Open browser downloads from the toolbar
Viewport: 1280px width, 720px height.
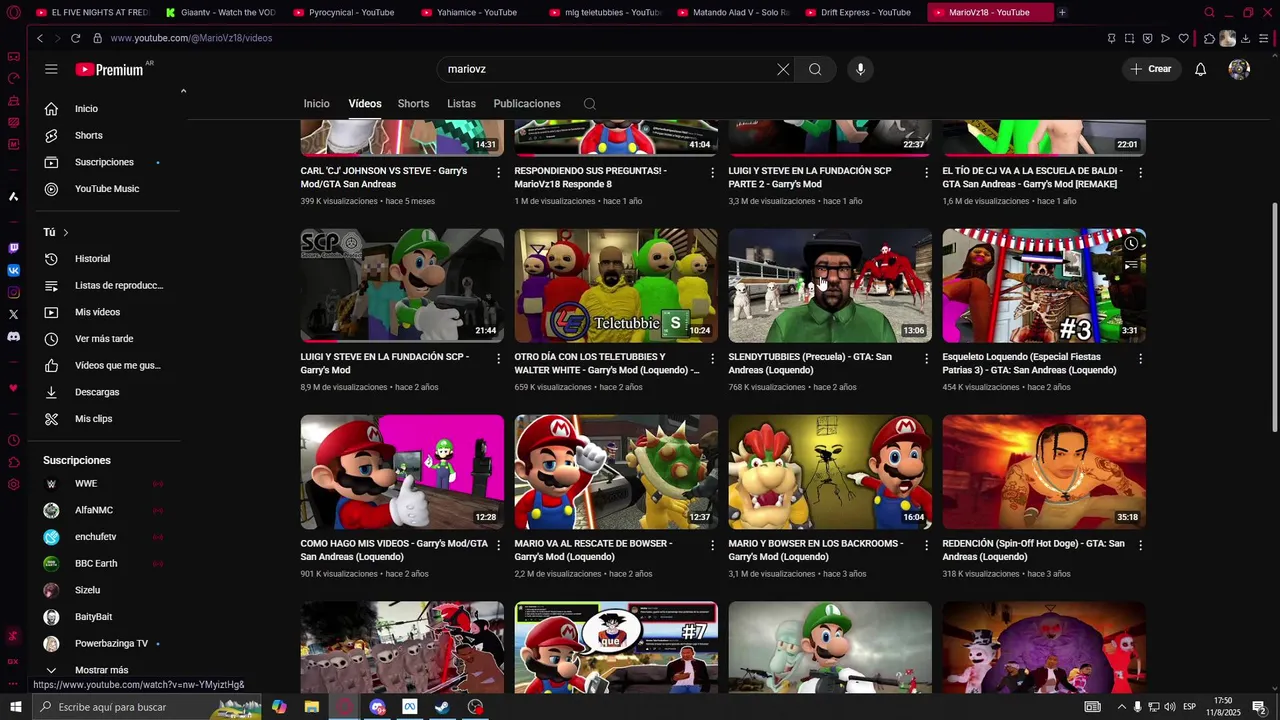[x=1245, y=38]
